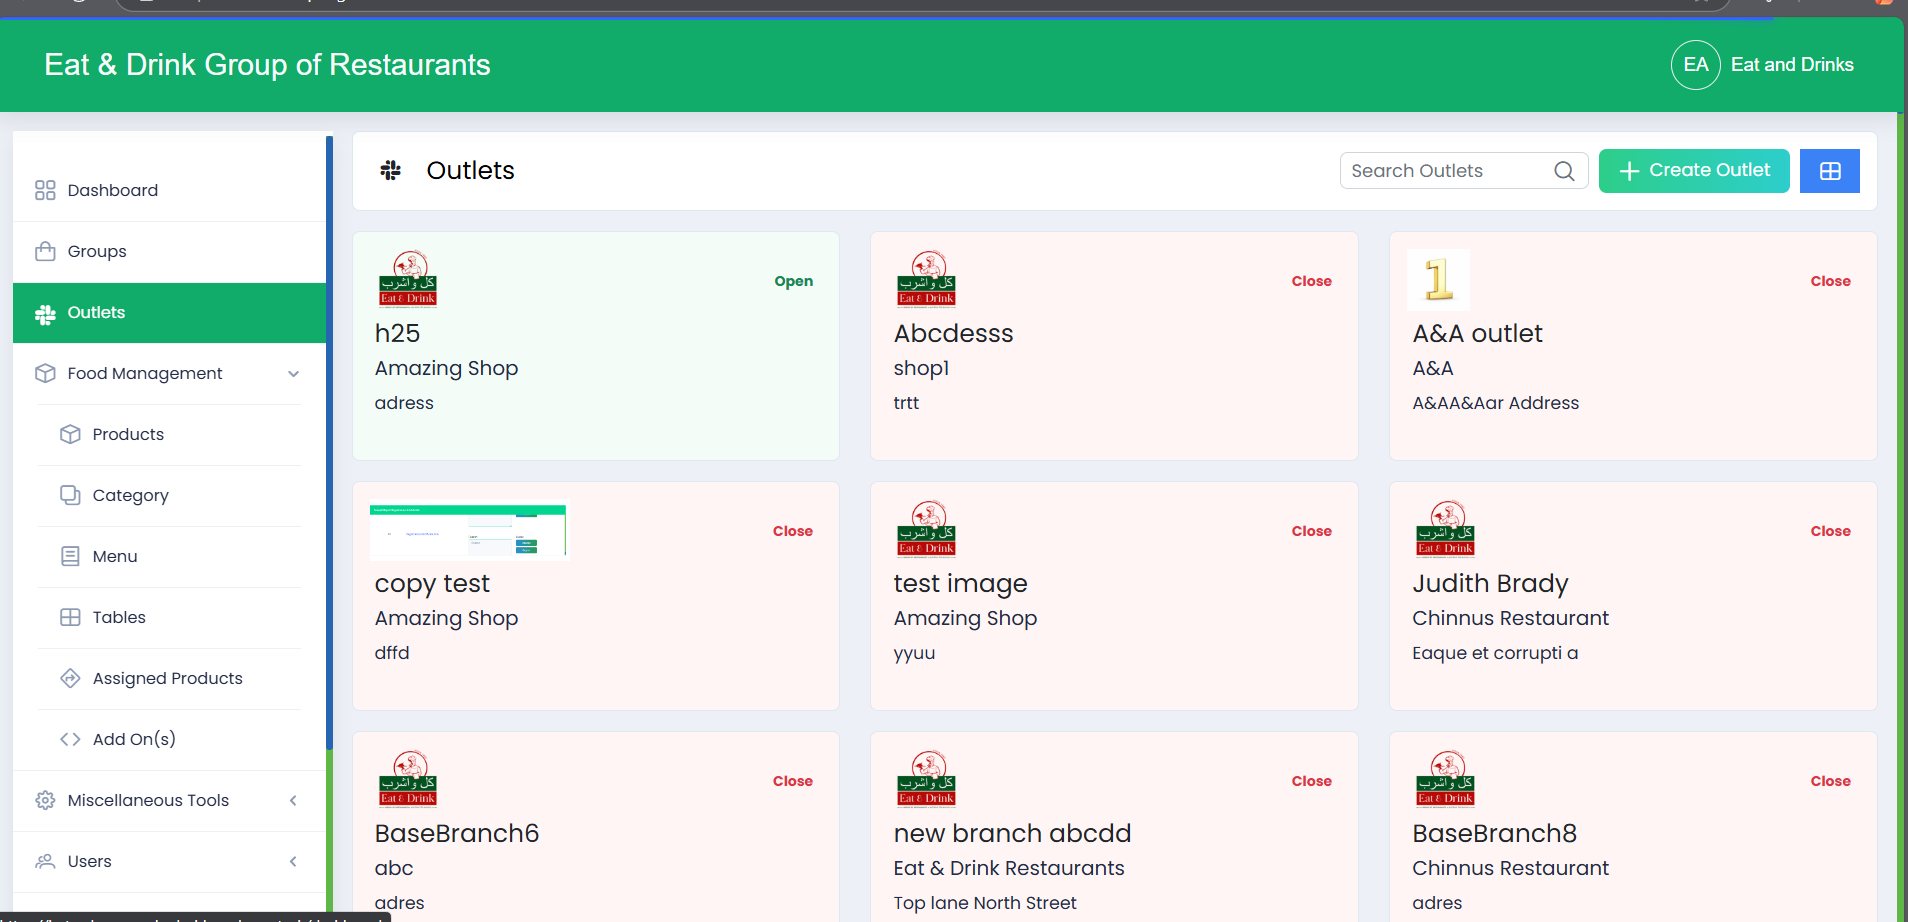Select the new branch abcdd outlet name
This screenshot has height=922, width=1908.
pyautogui.click(x=1012, y=833)
